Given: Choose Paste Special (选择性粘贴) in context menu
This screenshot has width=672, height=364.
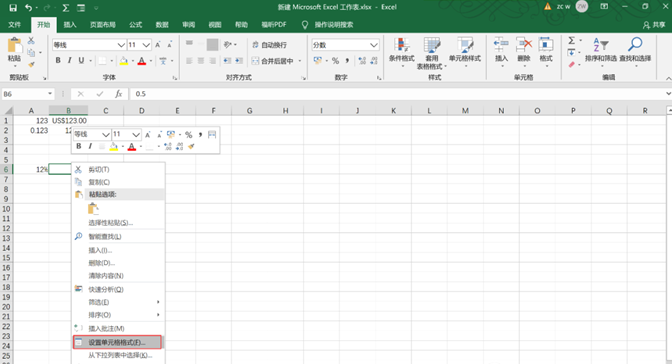Looking at the screenshot, I should (x=118, y=223).
